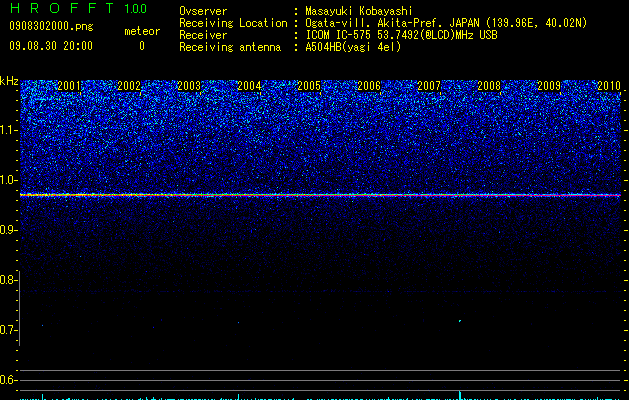Click the 2004 time marker
This screenshot has width=629, height=400.
pyautogui.click(x=249, y=86)
